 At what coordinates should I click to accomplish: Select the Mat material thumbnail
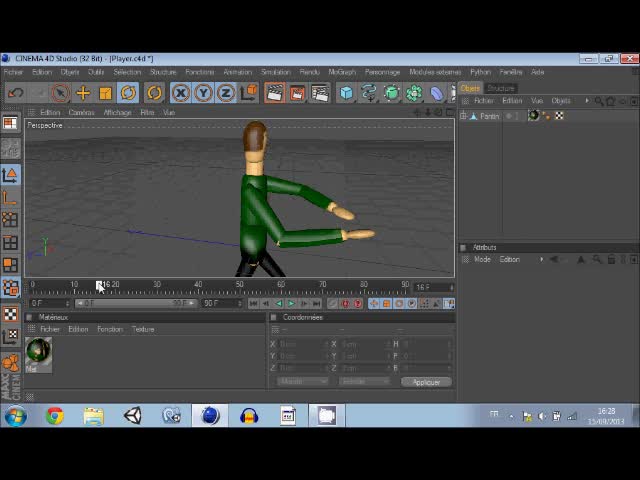[38, 351]
